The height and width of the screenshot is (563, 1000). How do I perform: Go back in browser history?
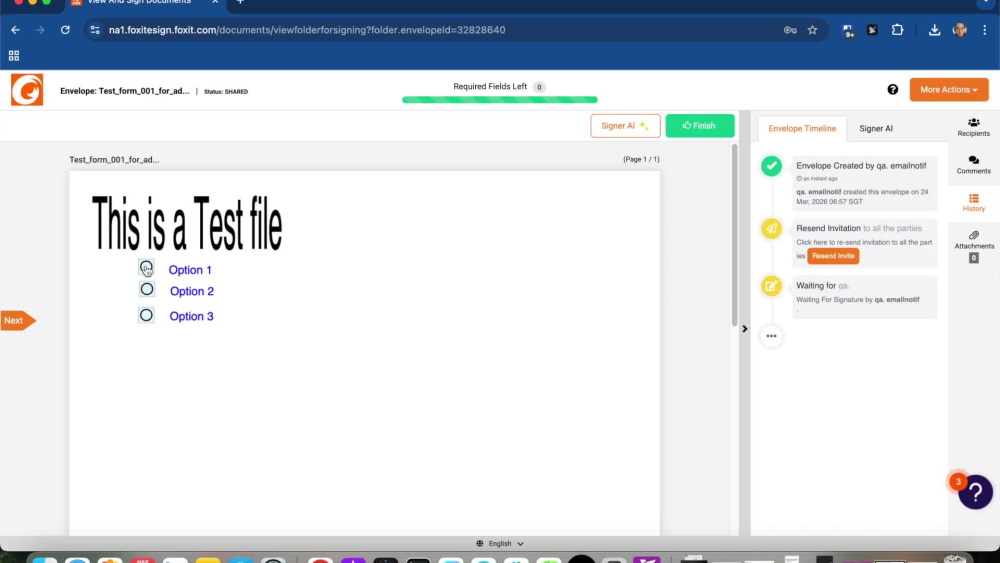(15, 30)
